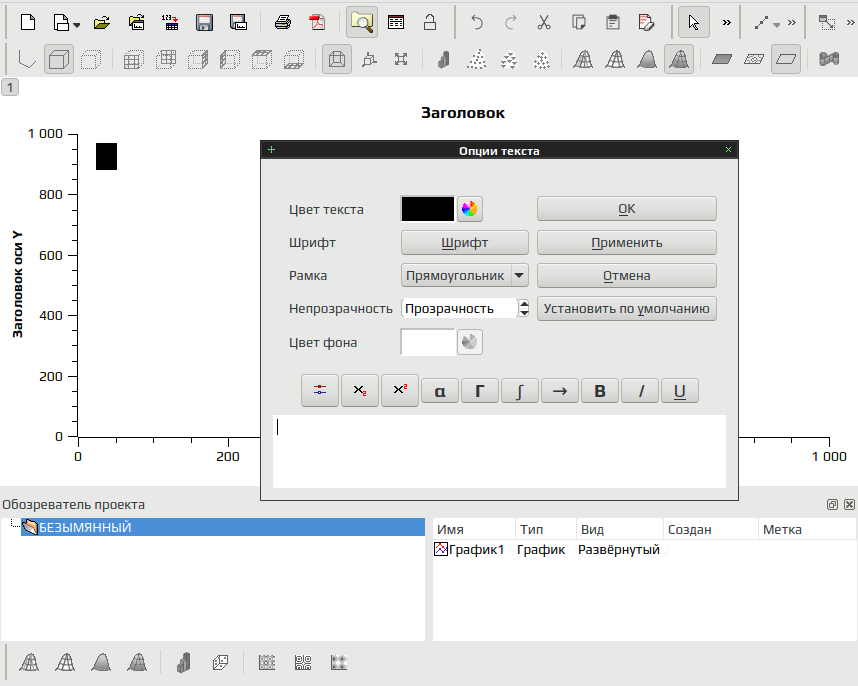
Task: Apply bold with the B button
Action: pos(600,391)
